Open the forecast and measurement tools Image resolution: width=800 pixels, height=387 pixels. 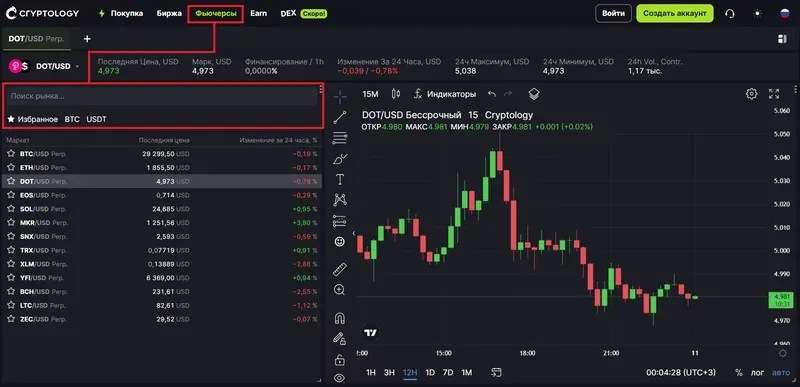340,221
